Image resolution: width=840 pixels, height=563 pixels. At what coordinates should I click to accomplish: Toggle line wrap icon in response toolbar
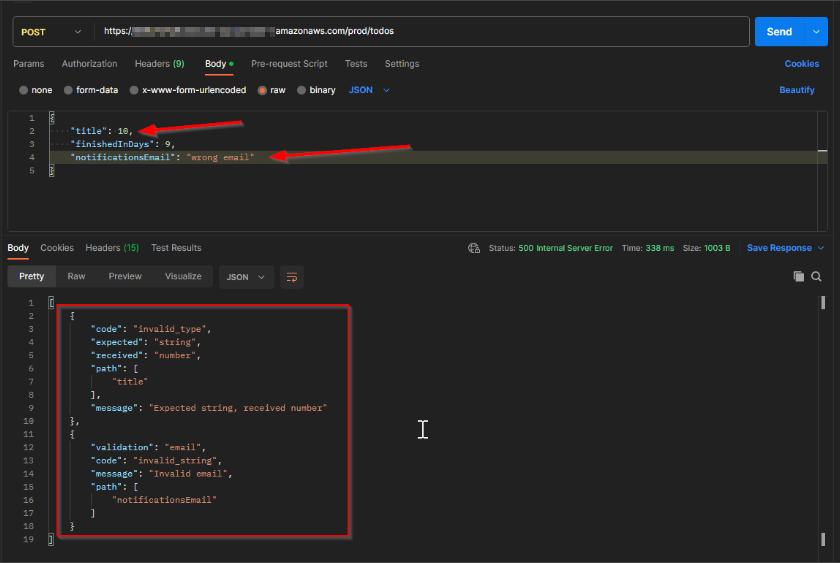coord(292,277)
